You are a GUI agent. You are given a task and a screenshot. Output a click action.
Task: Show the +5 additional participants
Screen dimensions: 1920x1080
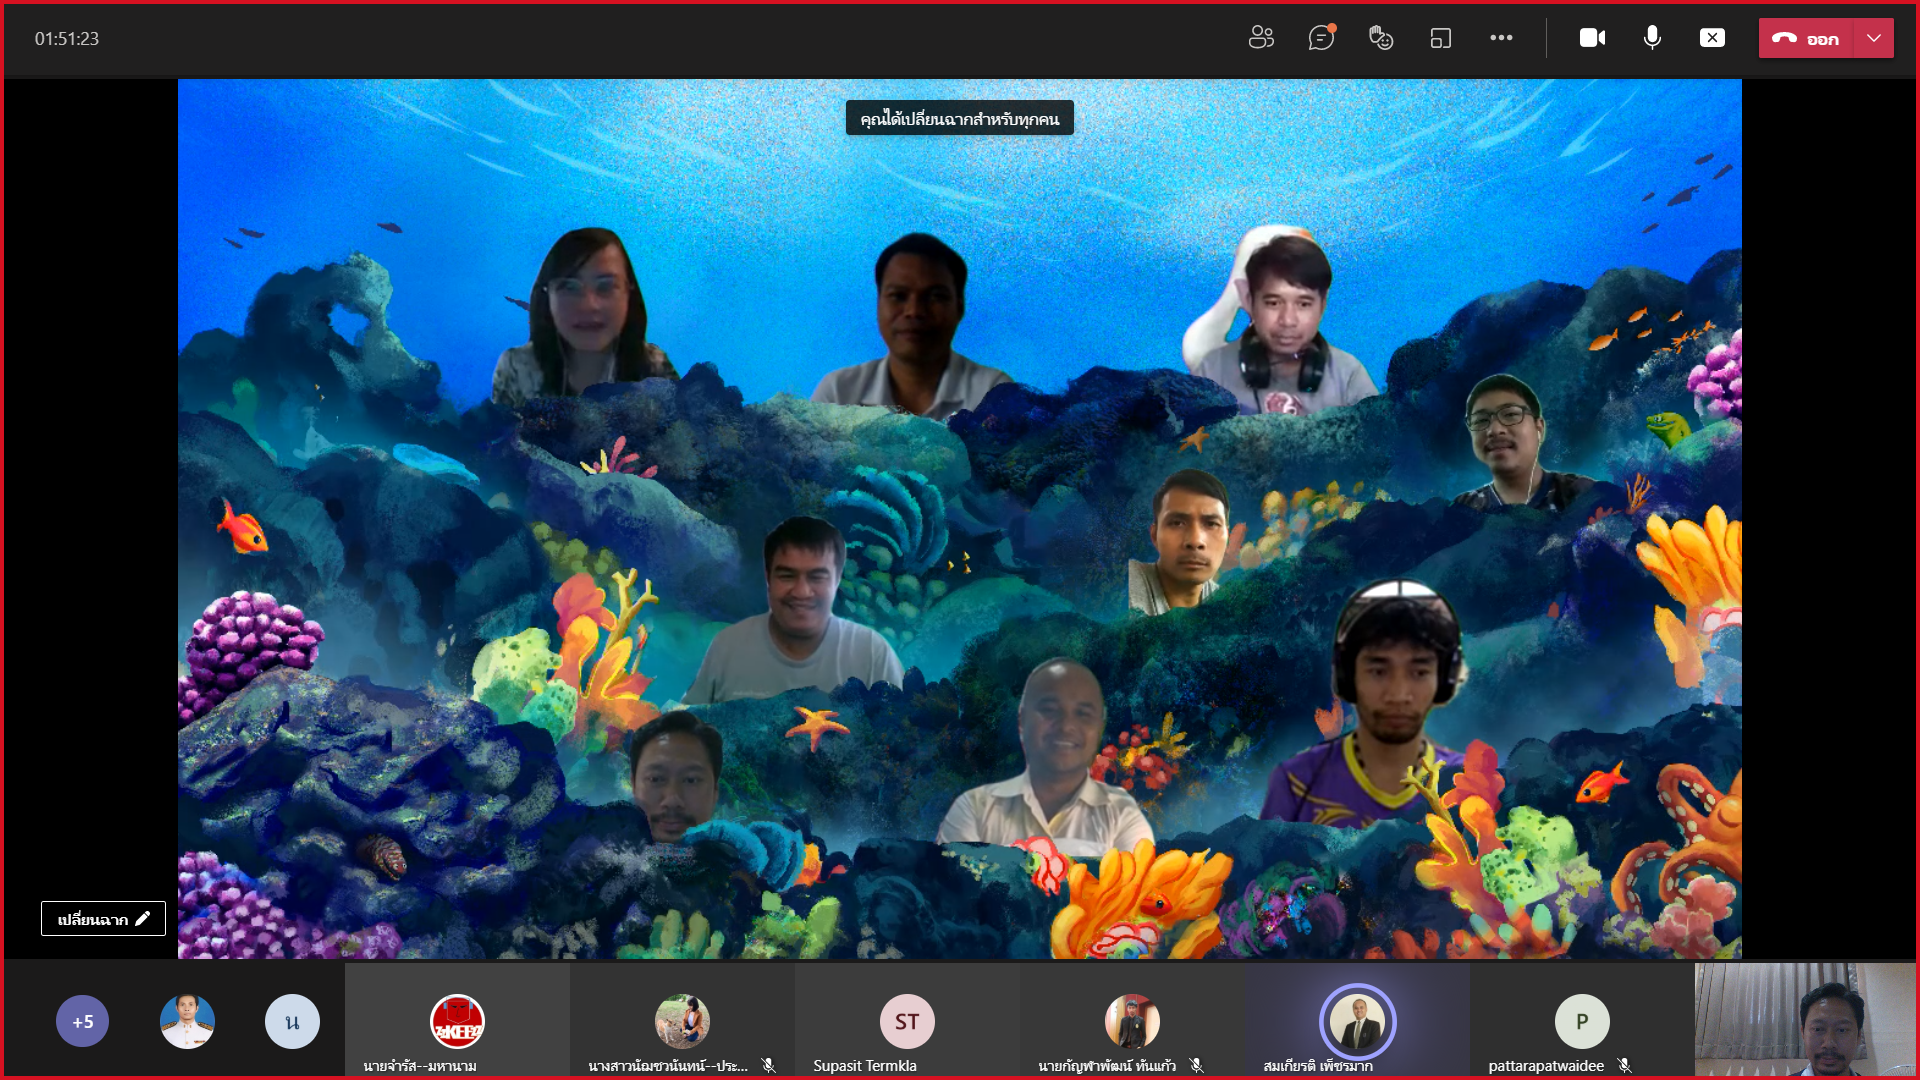click(x=82, y=1021)
